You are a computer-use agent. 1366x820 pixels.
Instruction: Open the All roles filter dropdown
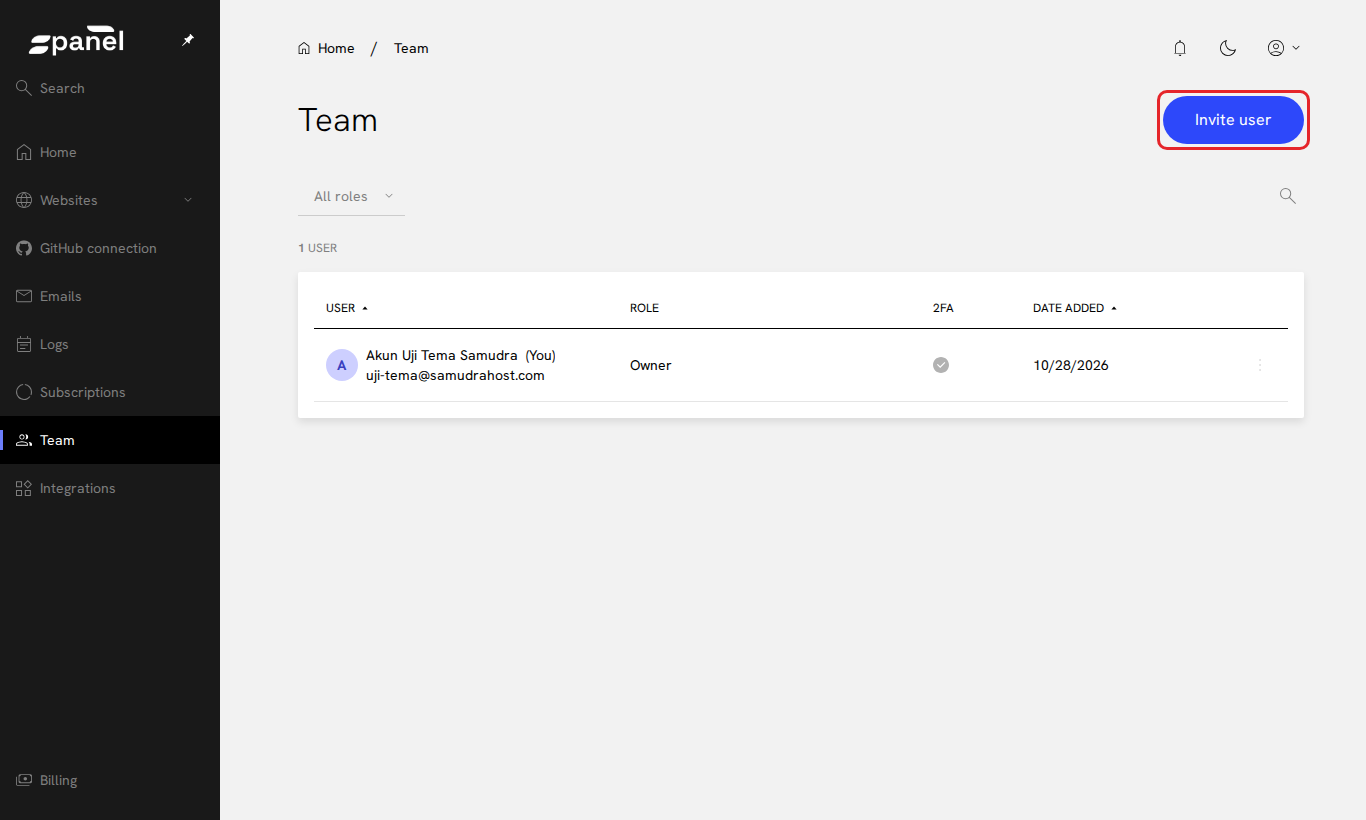click(352, 197)
